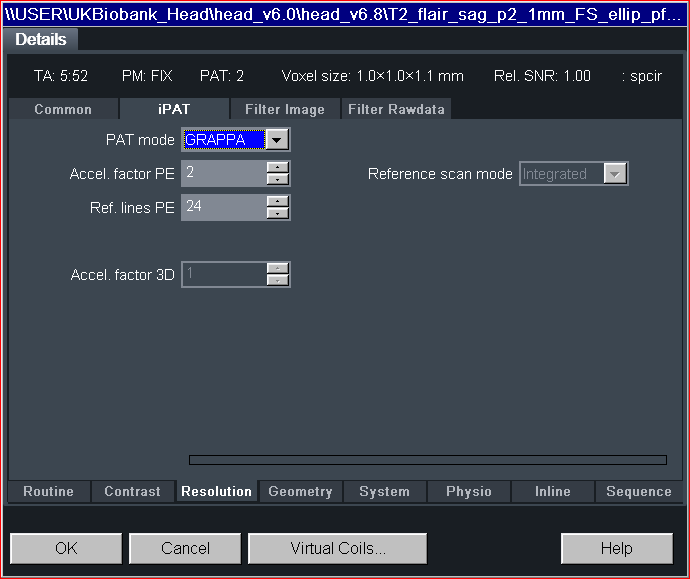Click the Help button
Viewport: 690px width, 579px height.
coord(616,548)
